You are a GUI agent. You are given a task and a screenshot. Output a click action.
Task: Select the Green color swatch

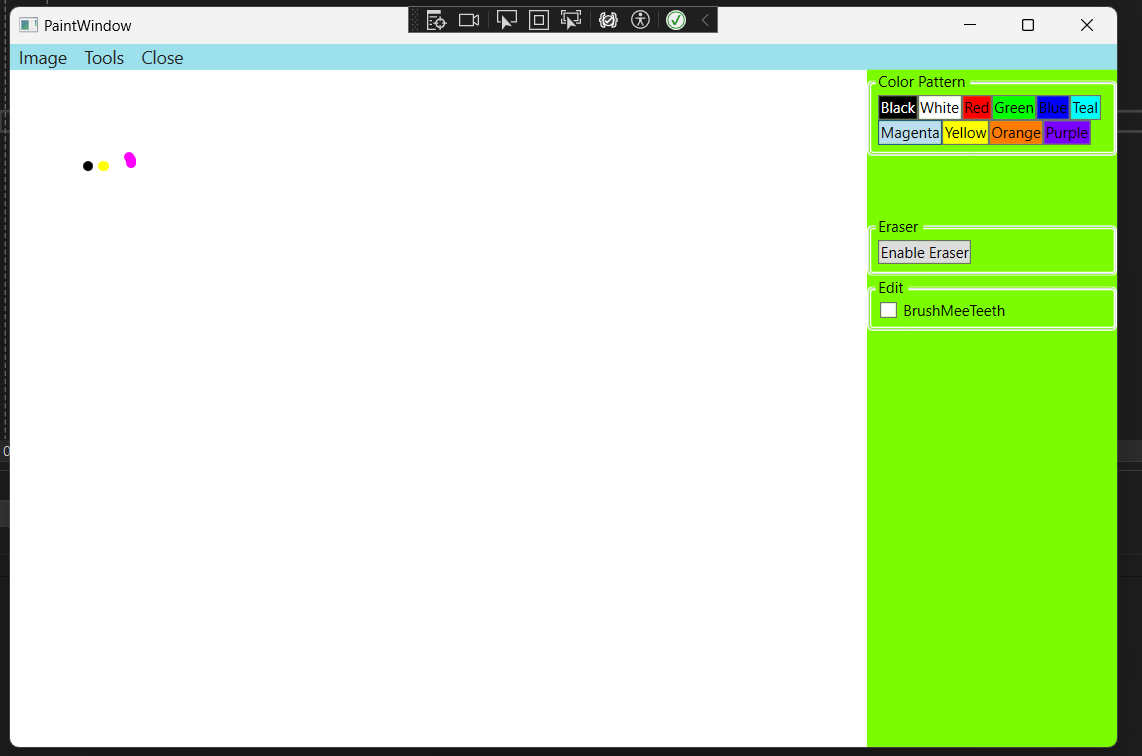coord(1013,108)
